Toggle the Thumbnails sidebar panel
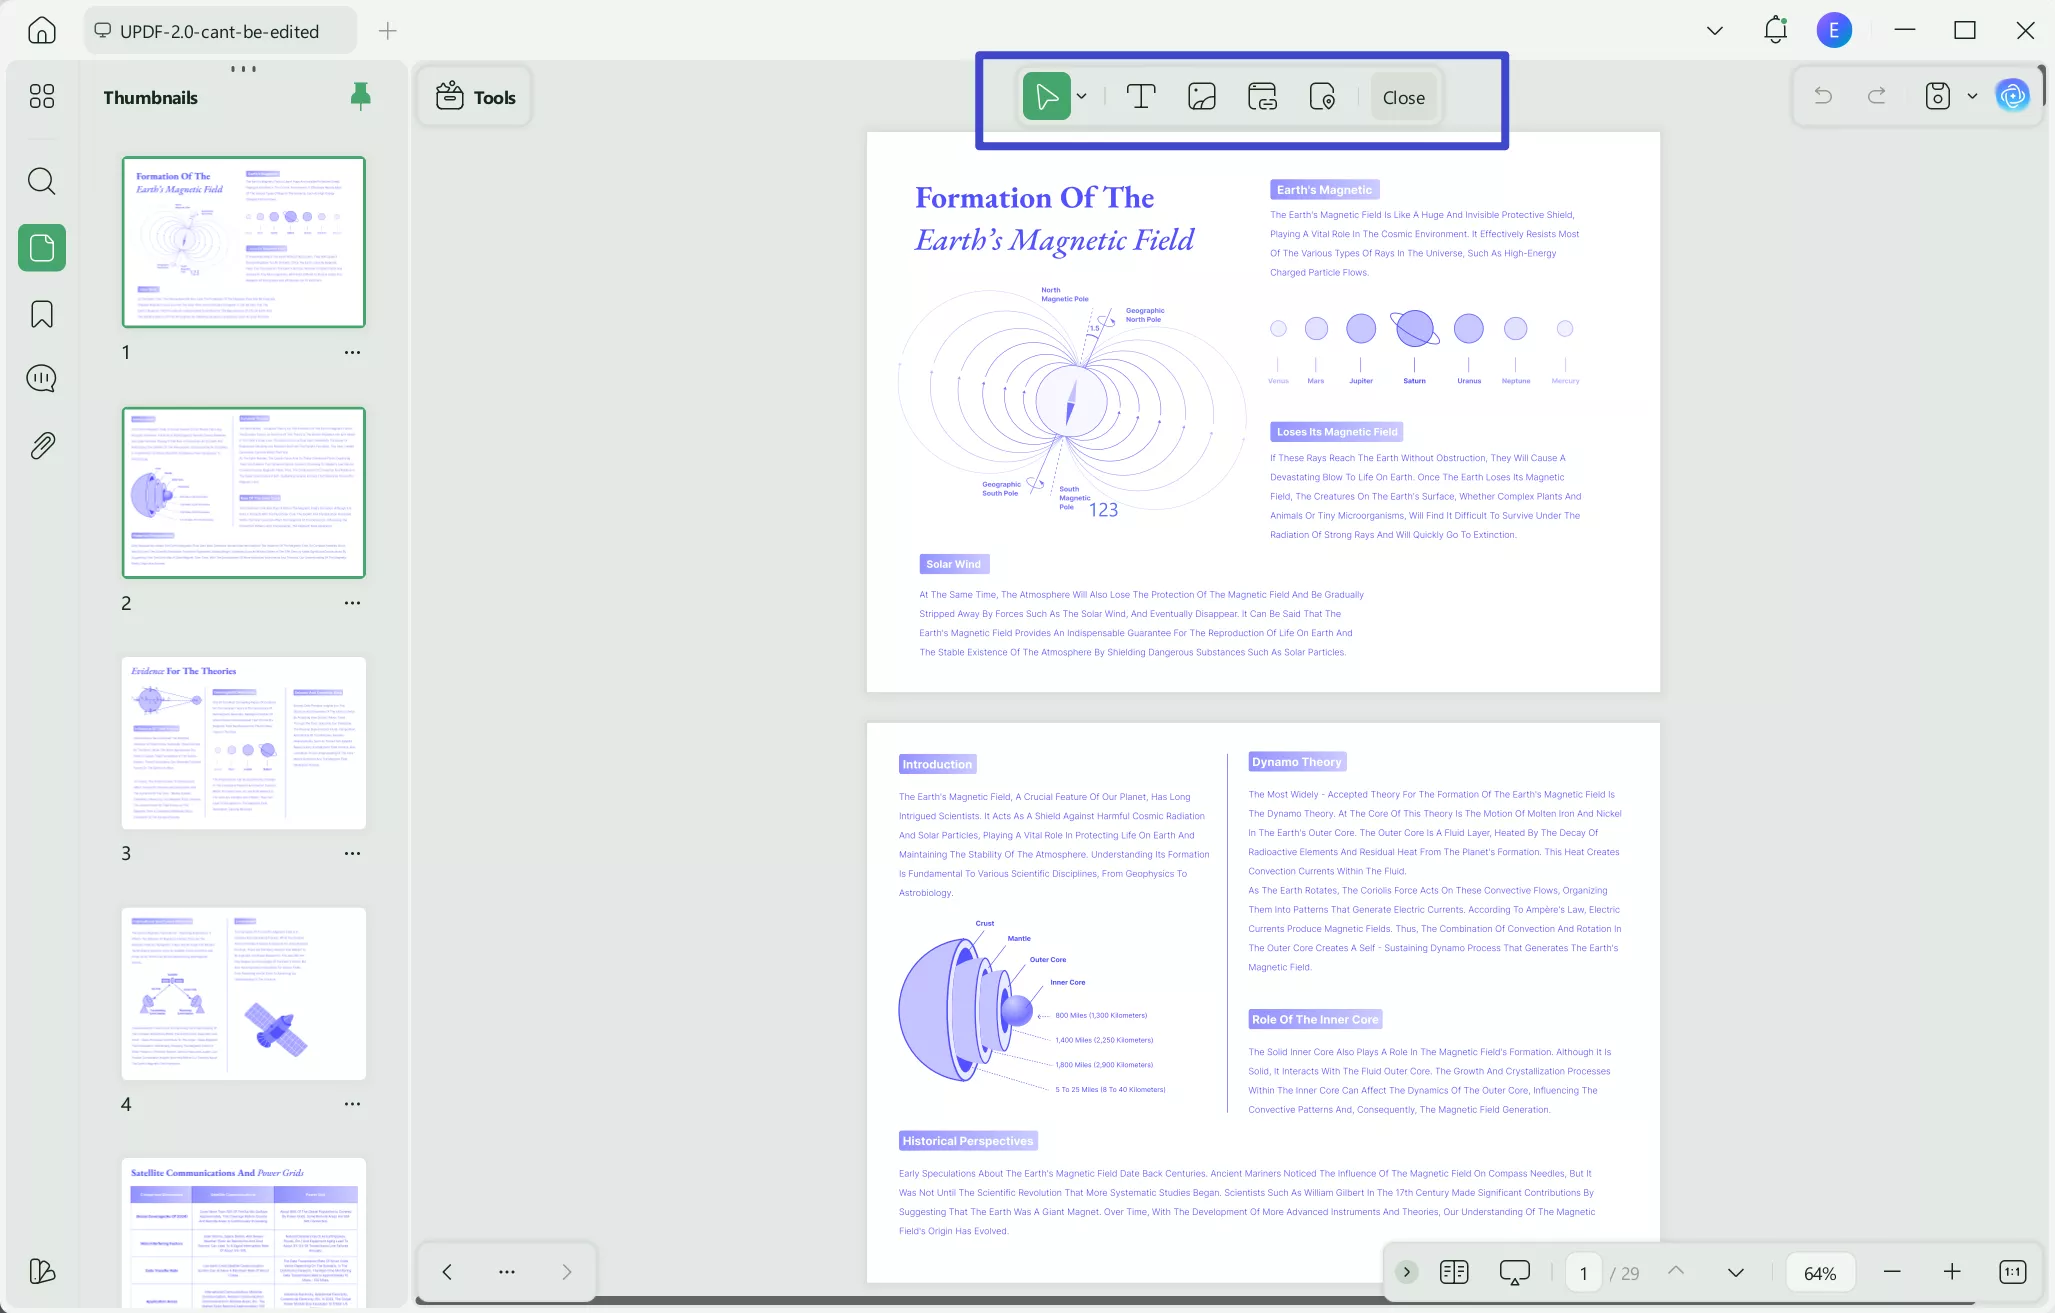2055x1313 pixels. (41, 247)
